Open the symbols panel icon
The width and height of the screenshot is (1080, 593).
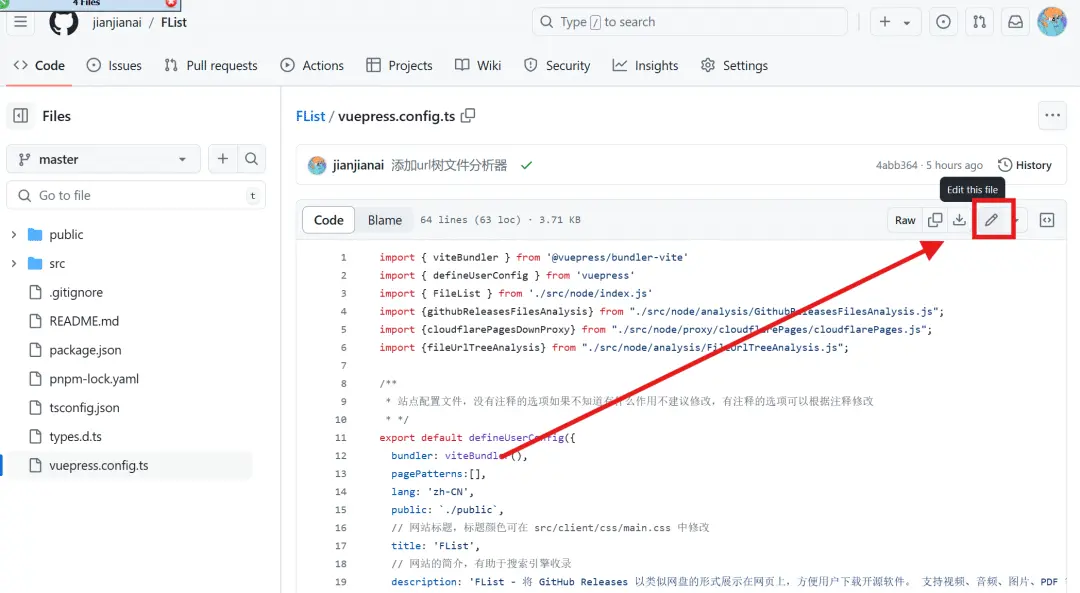coord(1046,220)
